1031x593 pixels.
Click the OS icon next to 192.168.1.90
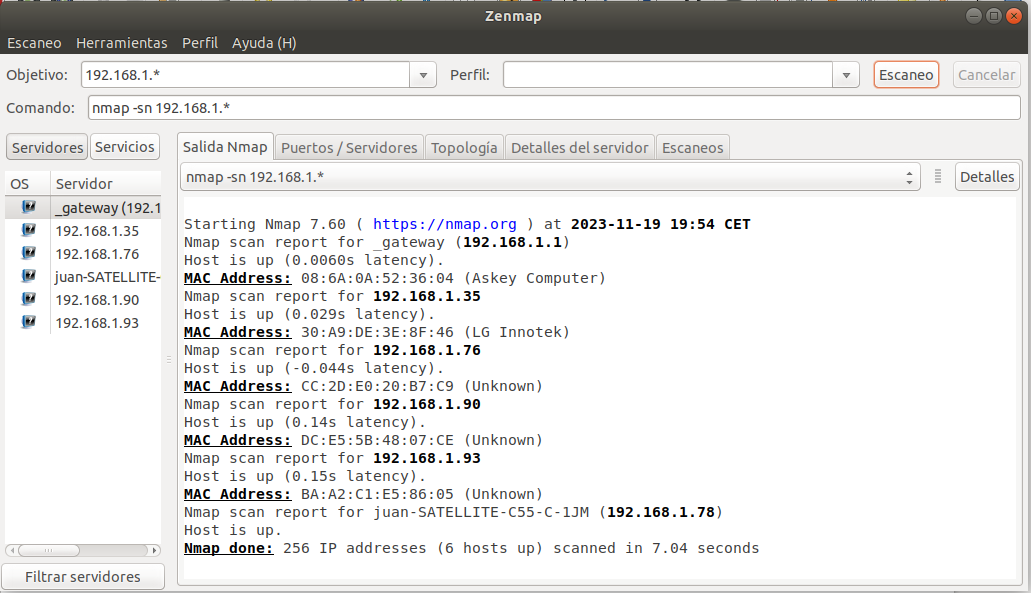[x=29, y=300]
